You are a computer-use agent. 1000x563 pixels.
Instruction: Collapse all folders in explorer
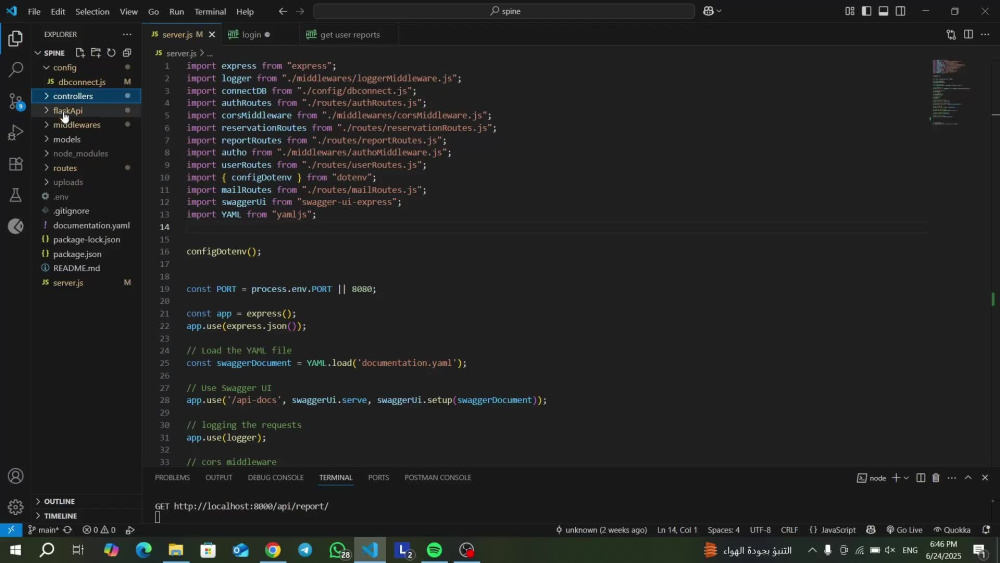click(127, 53)
